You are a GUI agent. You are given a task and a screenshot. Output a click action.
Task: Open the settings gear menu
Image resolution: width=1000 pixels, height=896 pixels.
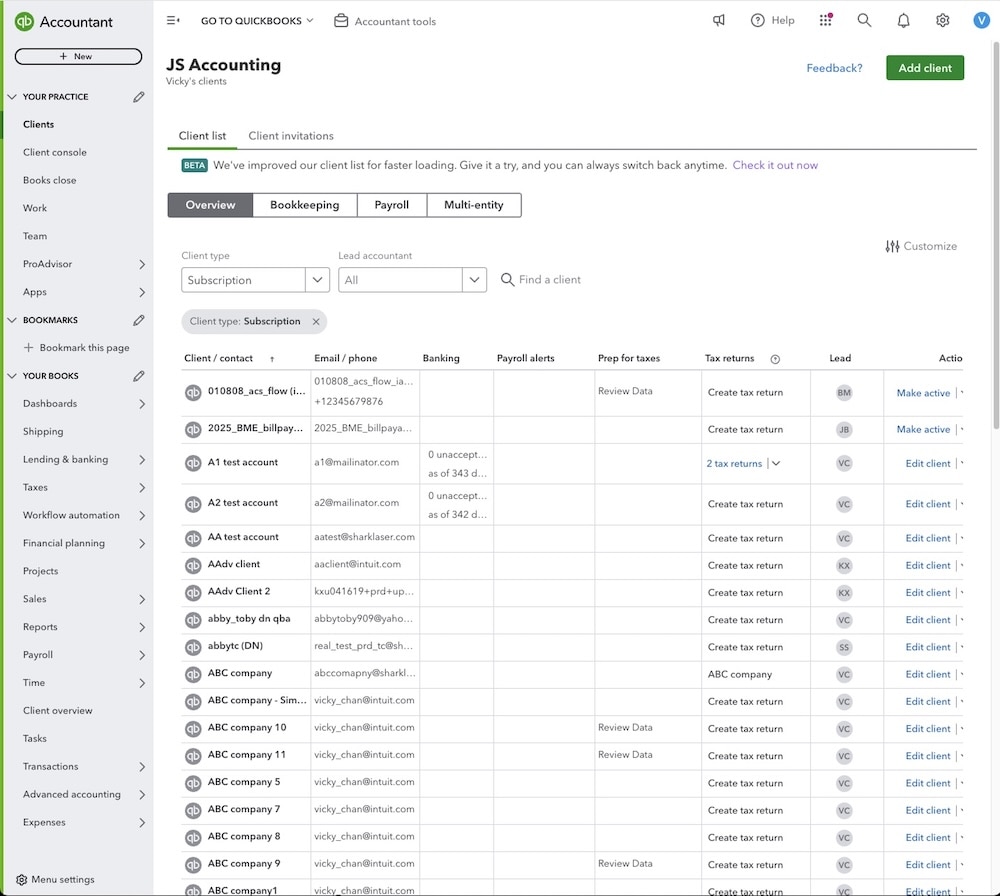coord(941,19)
